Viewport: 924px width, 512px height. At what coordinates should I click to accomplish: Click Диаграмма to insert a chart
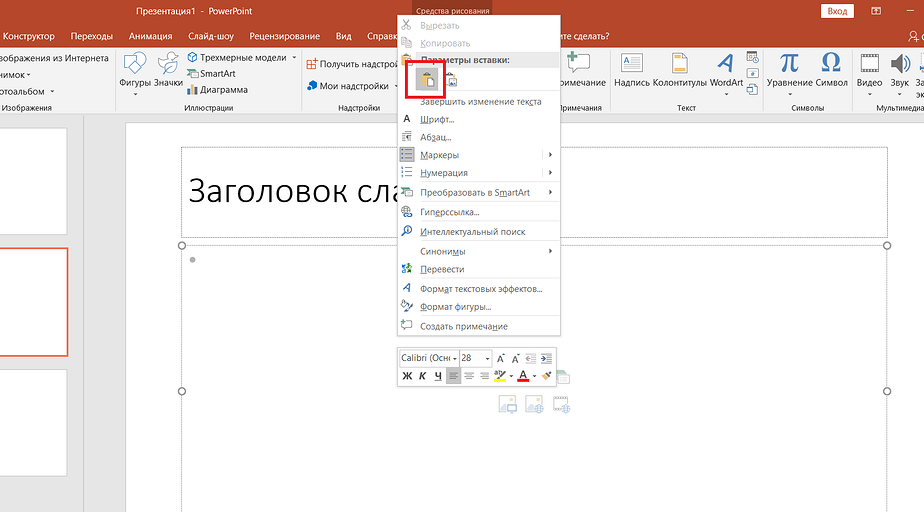tap(223, 89)
